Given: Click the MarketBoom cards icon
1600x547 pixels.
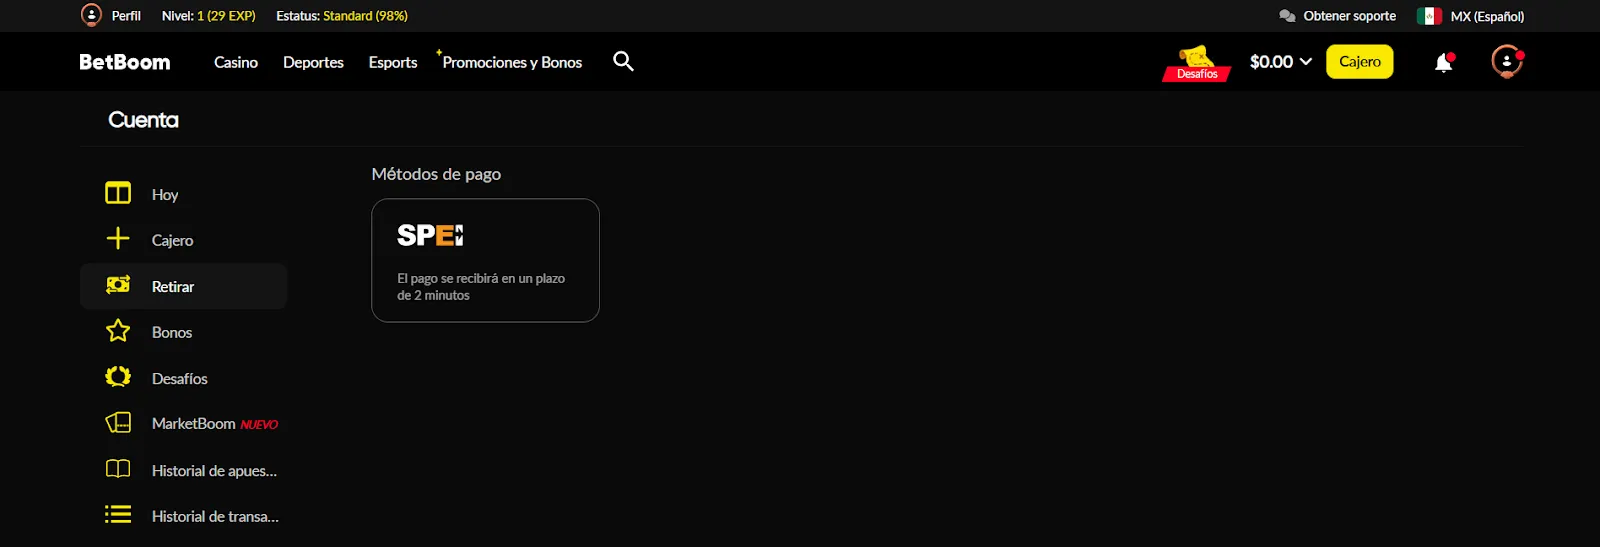Looking at the screenshot, I should tap(118, 423).
